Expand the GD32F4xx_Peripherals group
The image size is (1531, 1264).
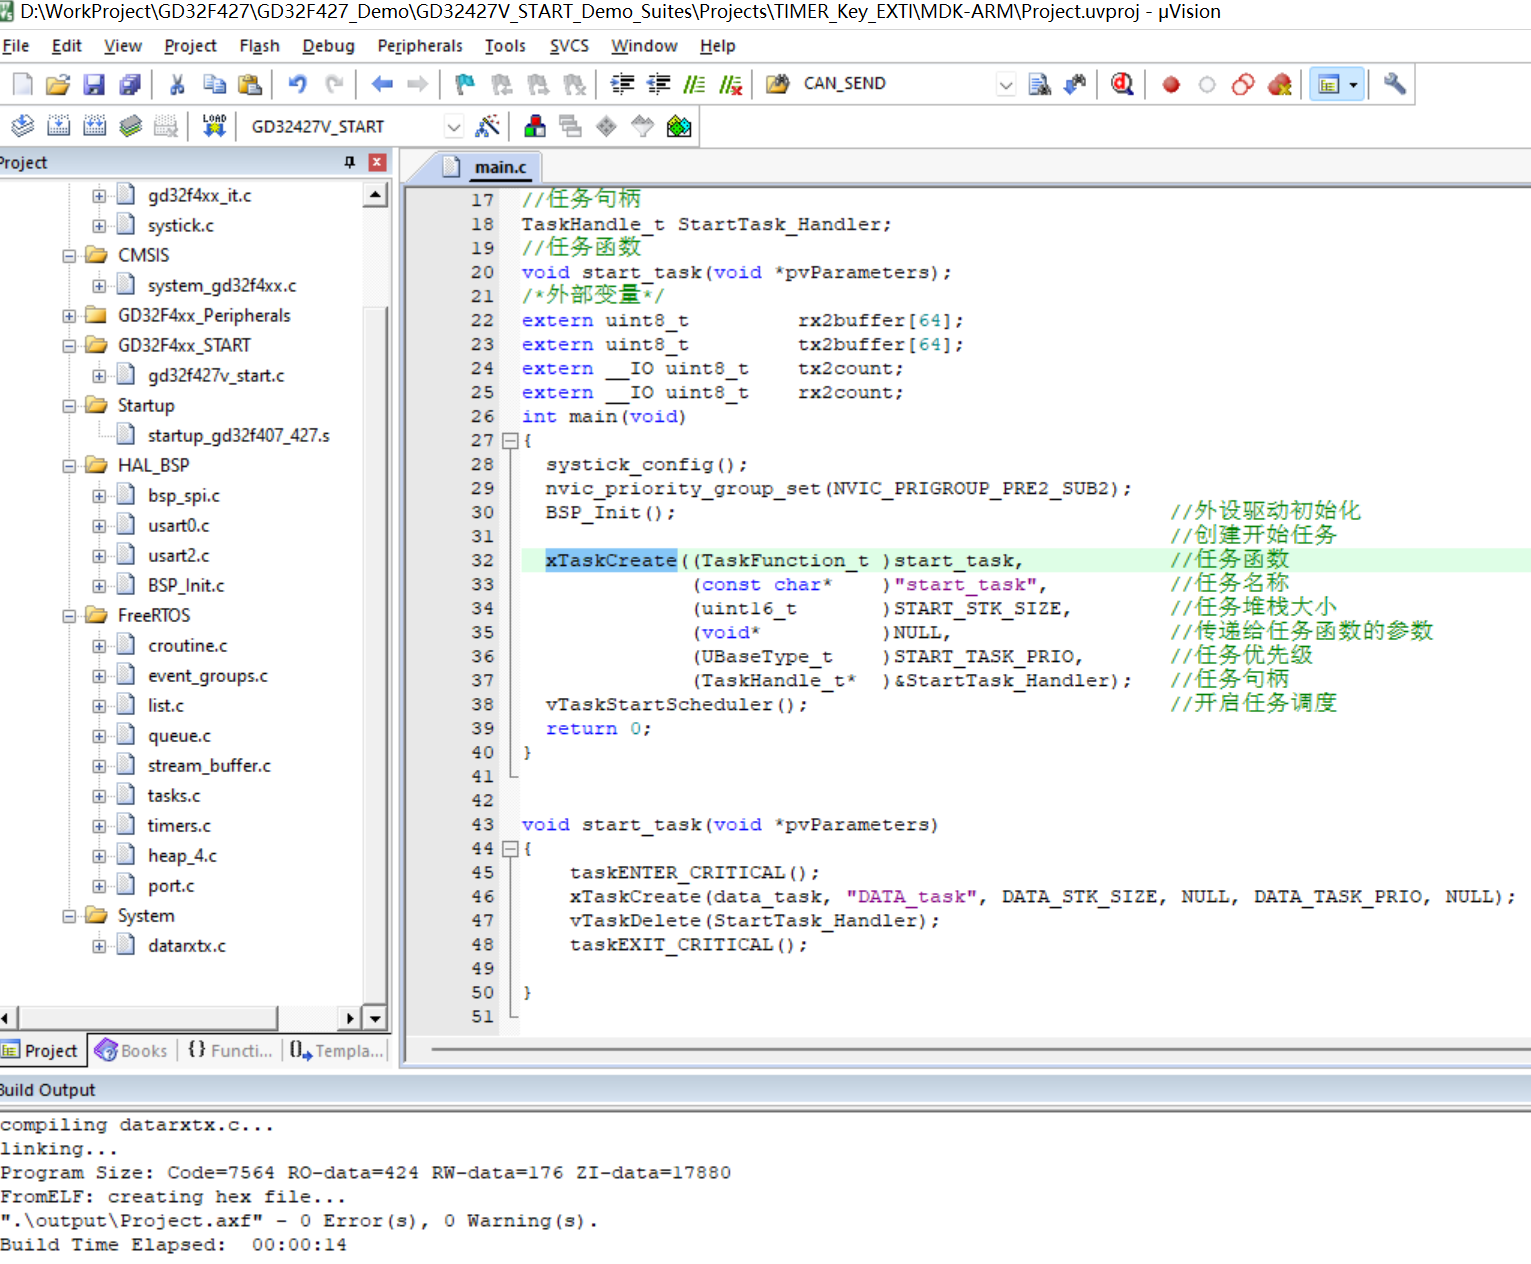point(69,316)
